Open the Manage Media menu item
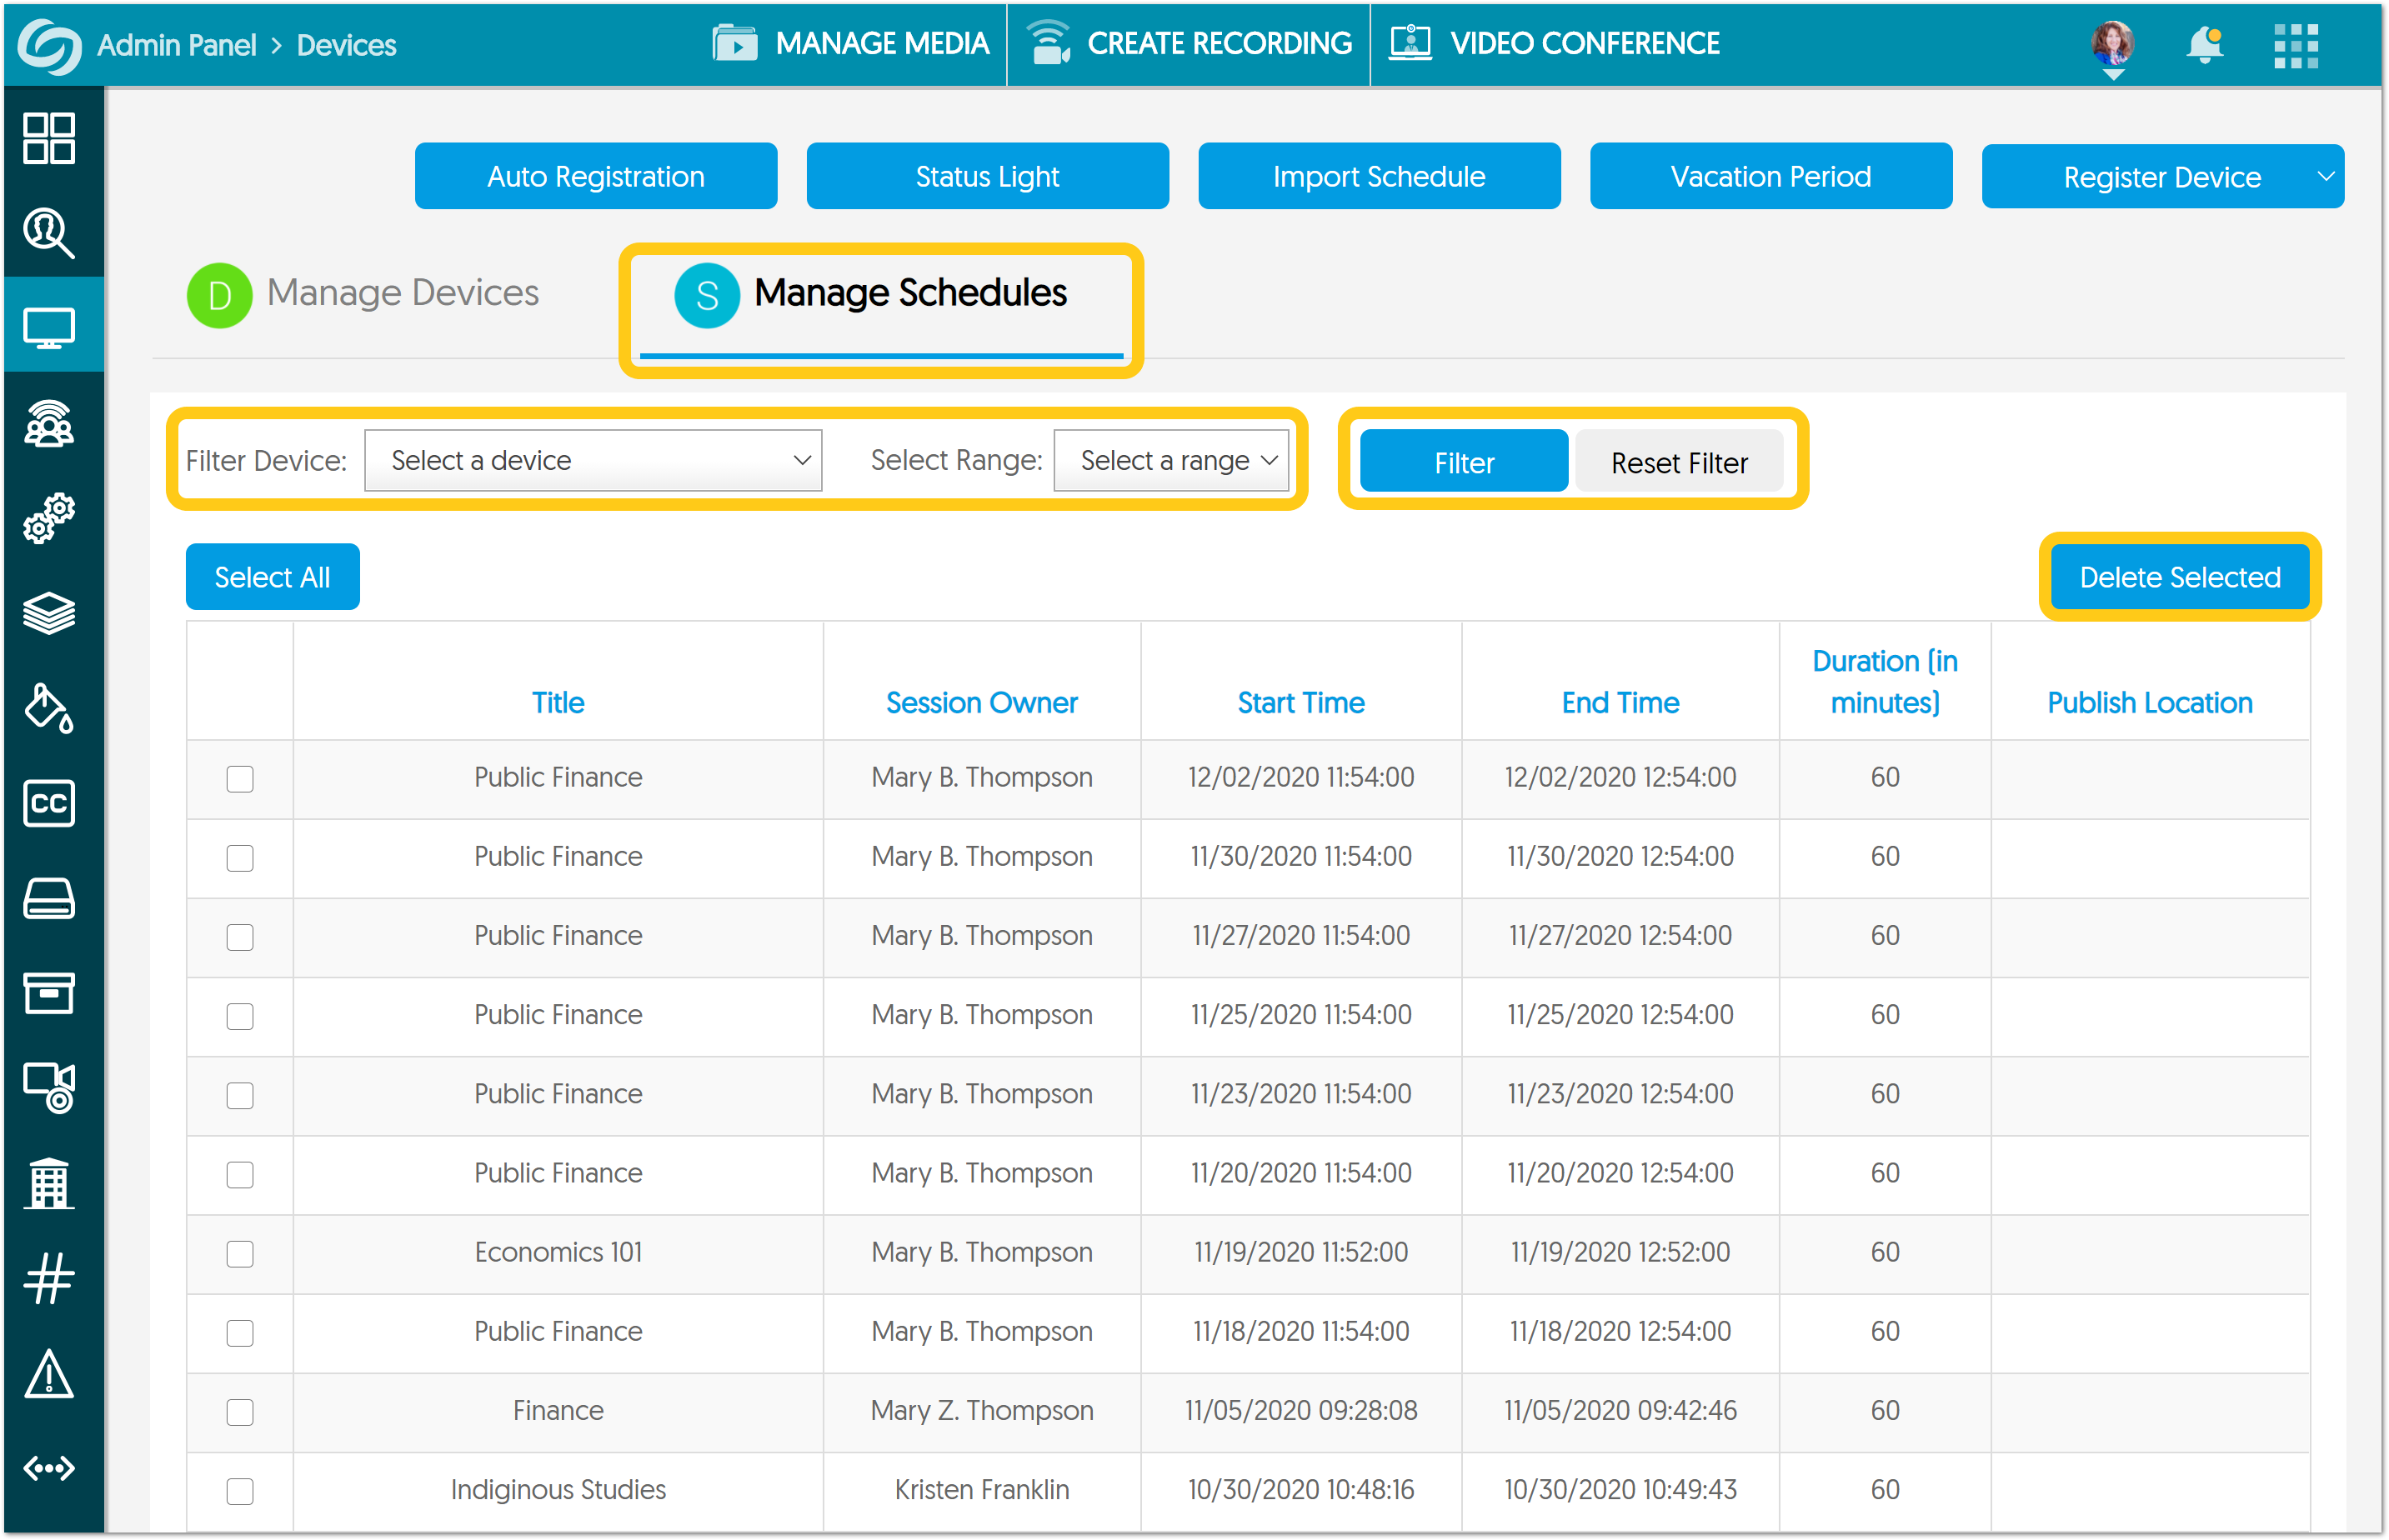The height and width of the screenshot is (1540, 2389). 849,44
